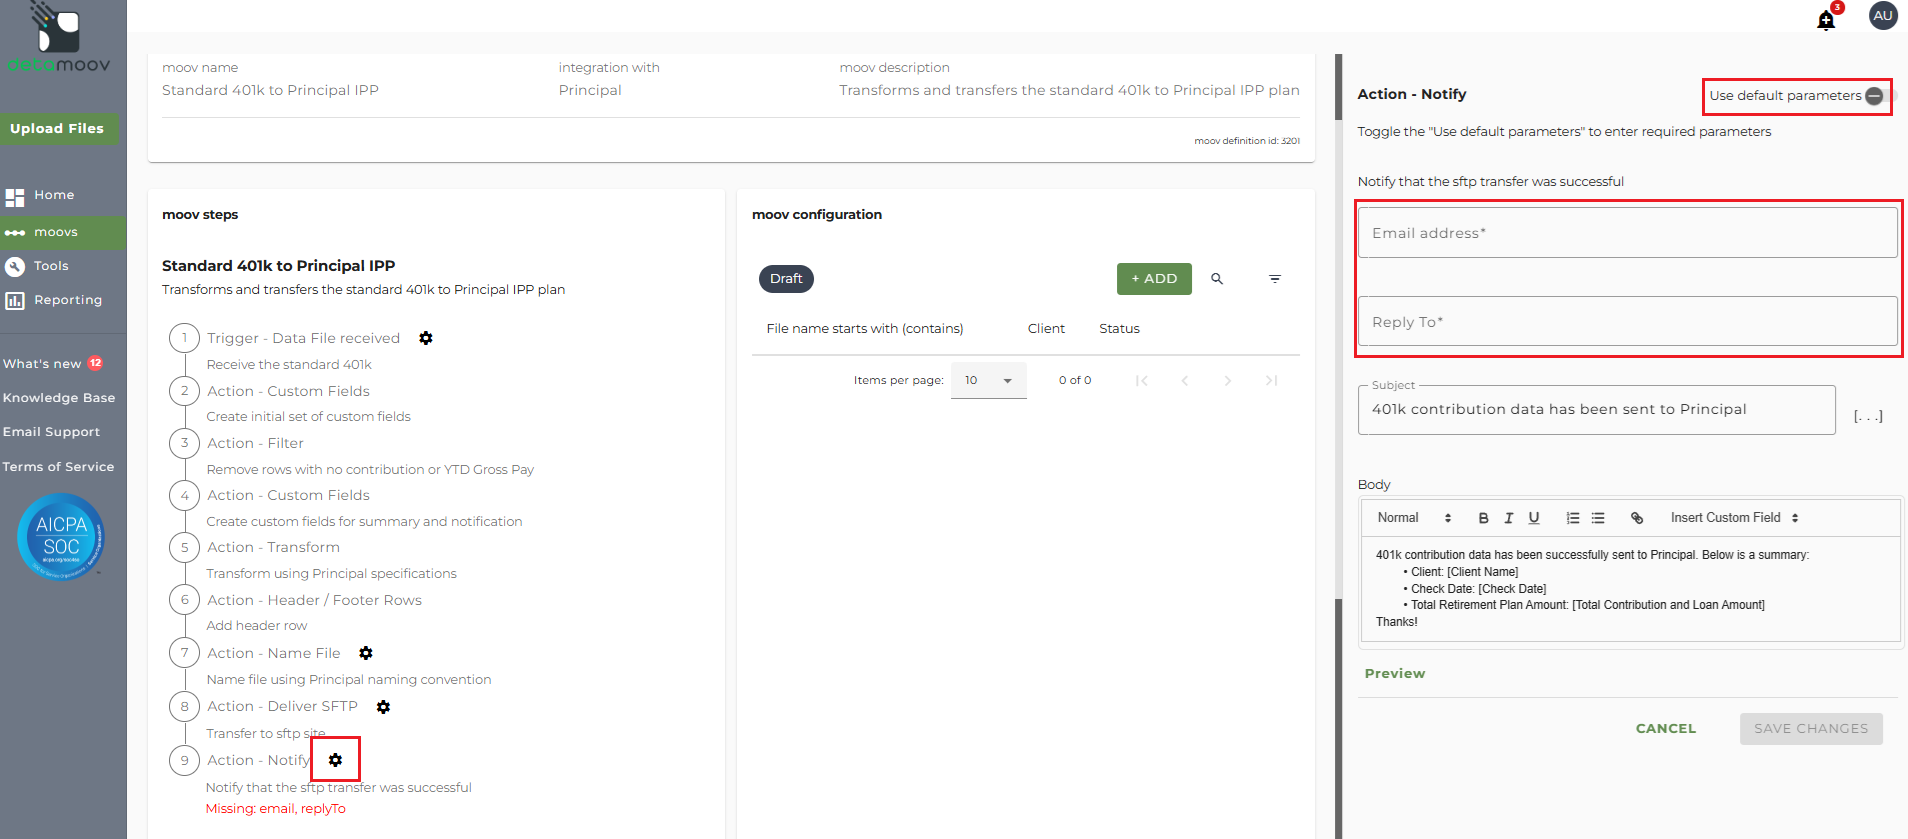Open Insert Custom Field dropdown

pos(1735,518)
